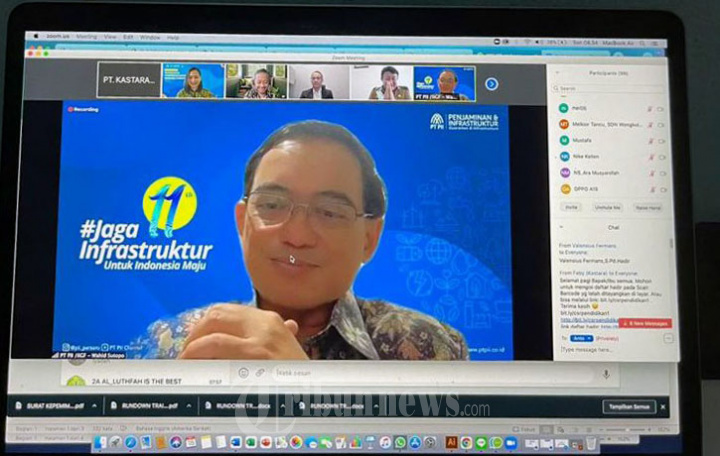
Task: Click the Type message here field
Action: [611, 350]
